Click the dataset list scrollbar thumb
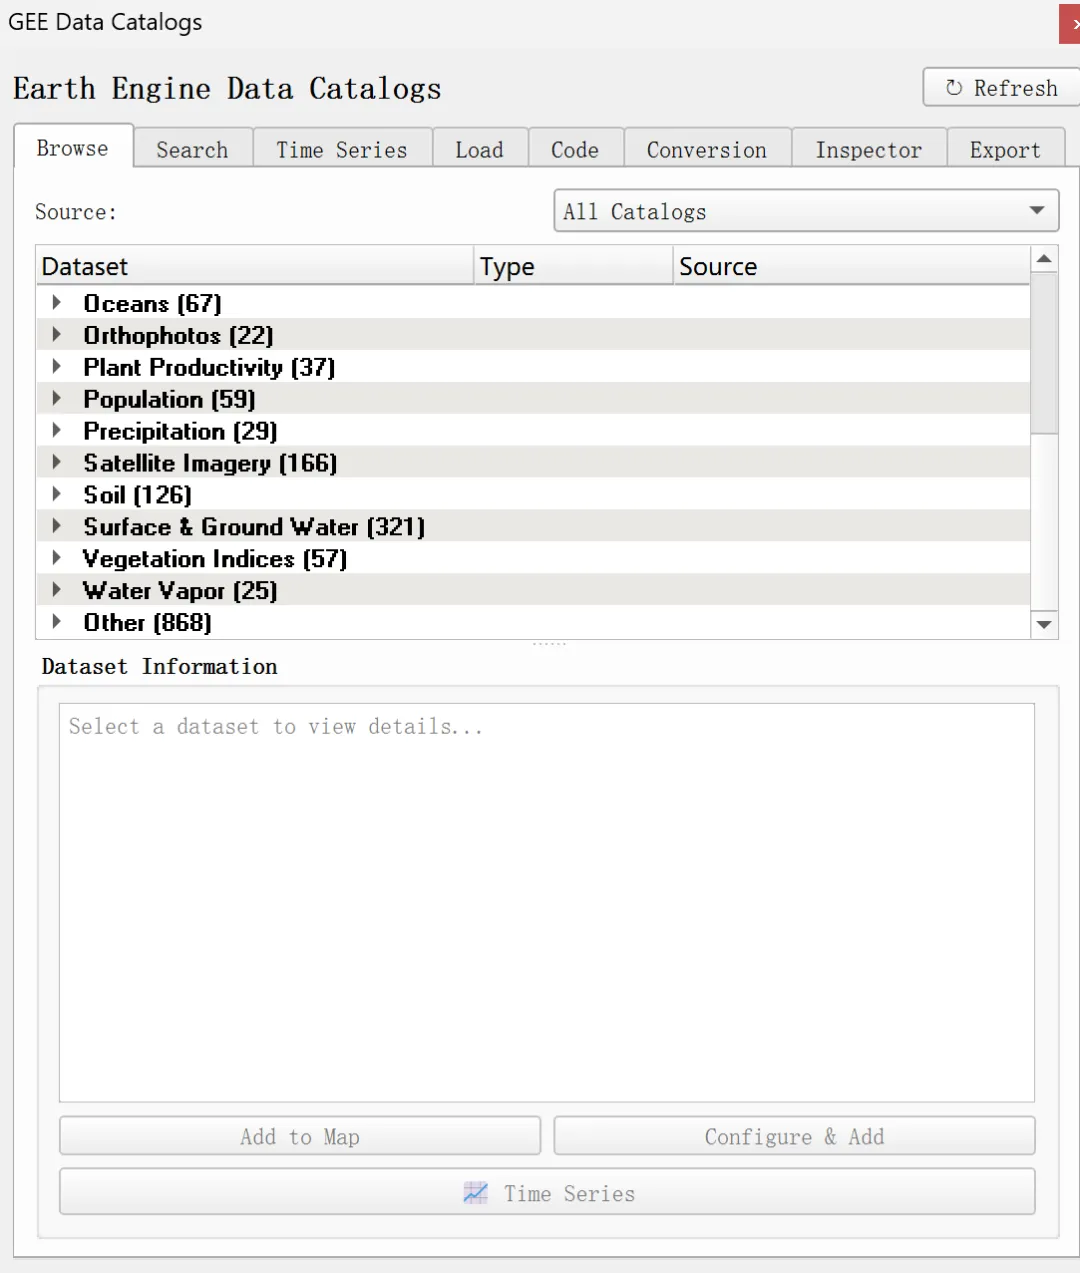Viewport: 1080px width, 1273px height. (1044, 353)
